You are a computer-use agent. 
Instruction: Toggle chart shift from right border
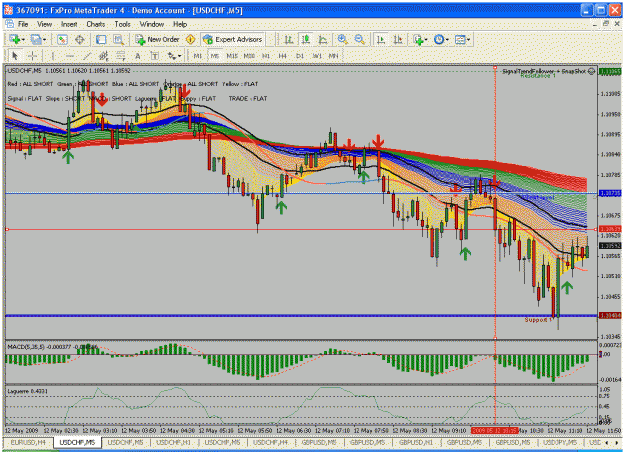pos(398,39)
